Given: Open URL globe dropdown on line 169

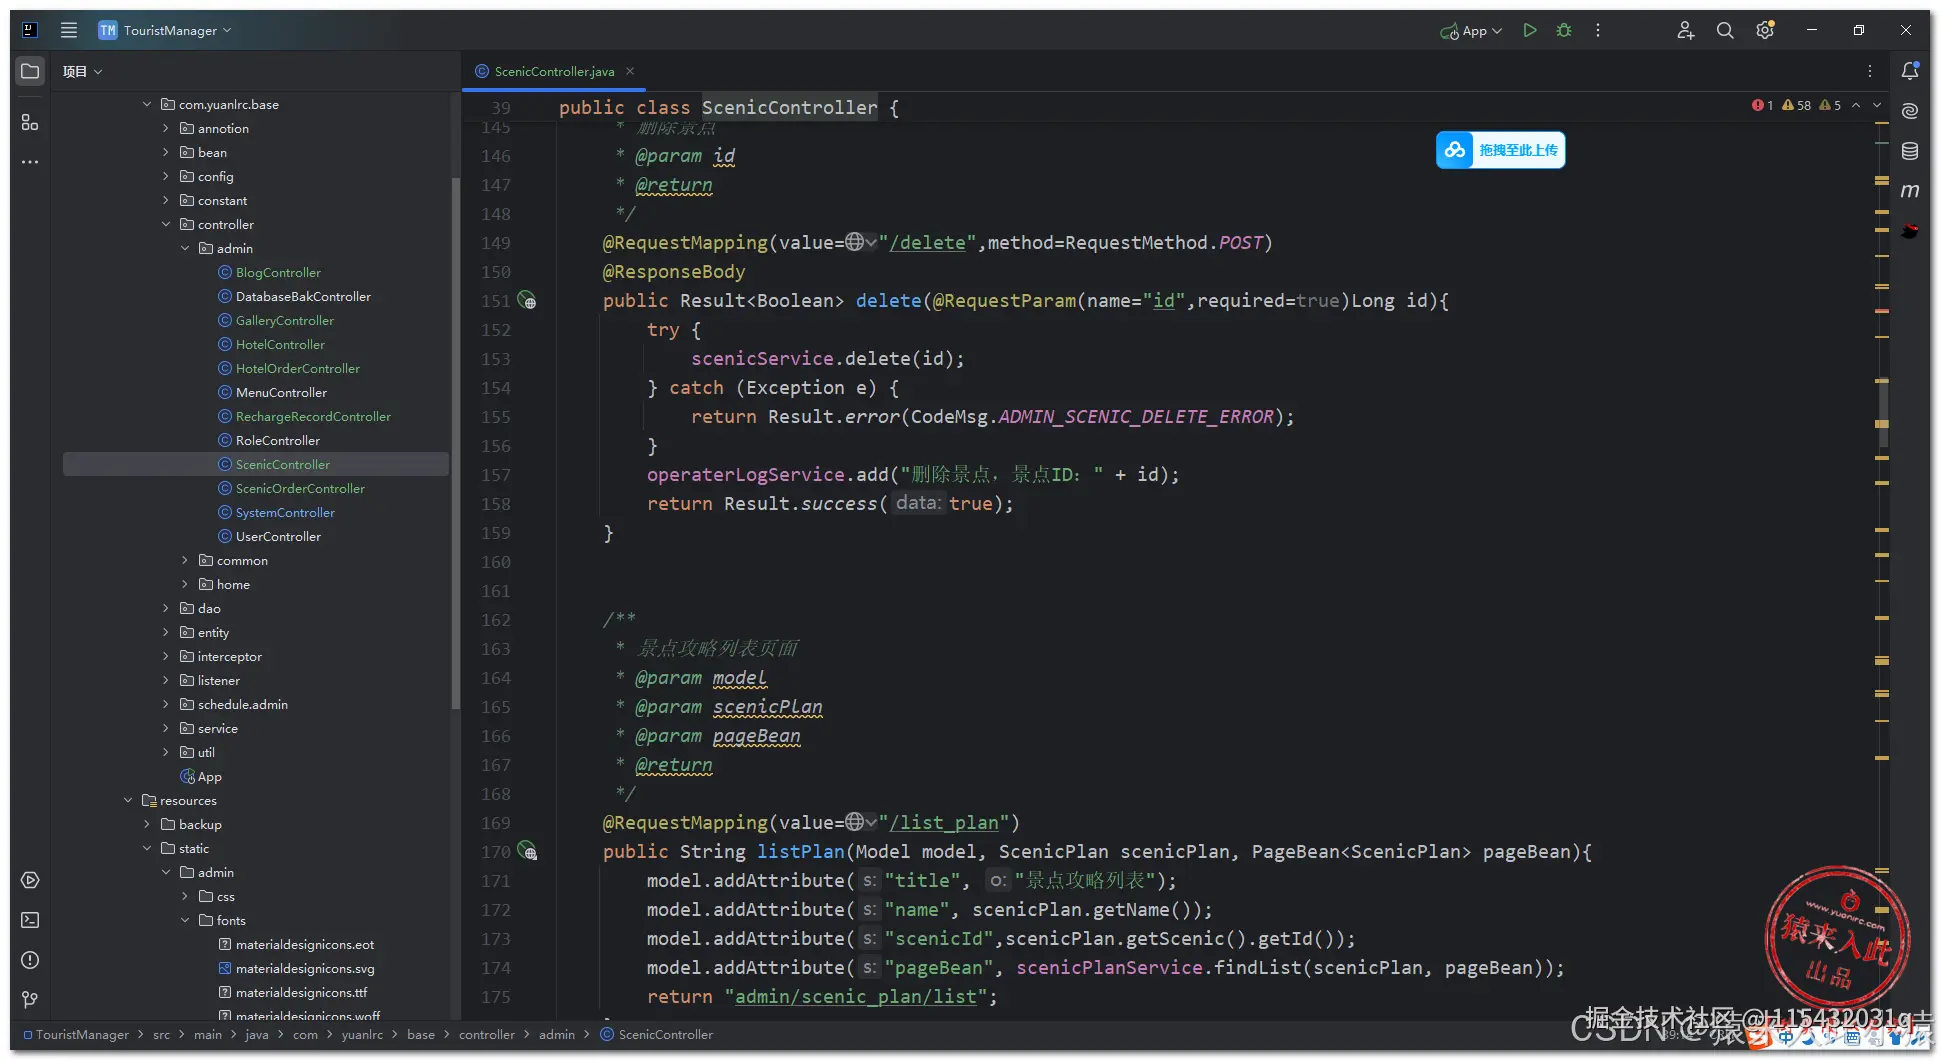Looking at the screenshot, I should click(860, 822).
